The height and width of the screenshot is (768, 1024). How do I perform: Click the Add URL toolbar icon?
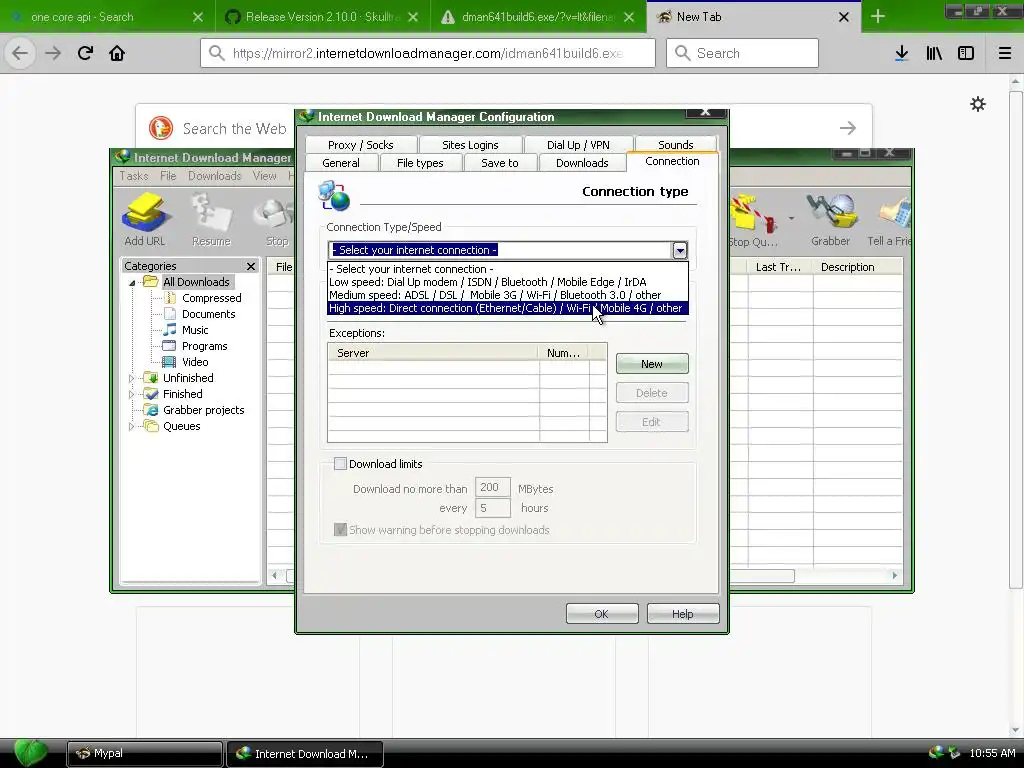click(145, 220)
